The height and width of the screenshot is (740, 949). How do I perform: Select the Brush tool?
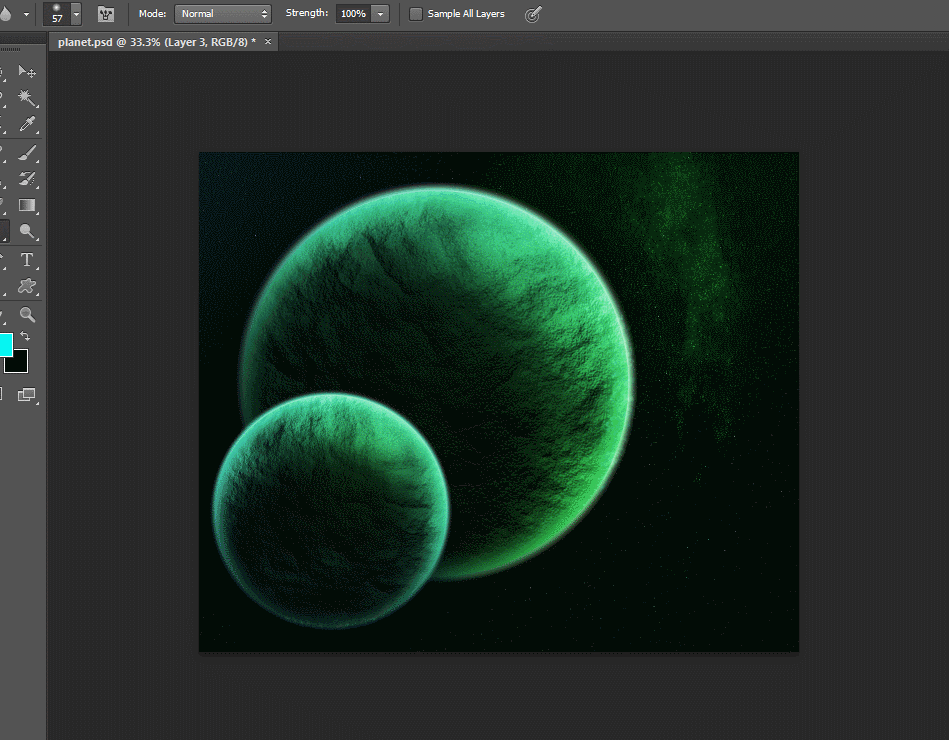27,153
